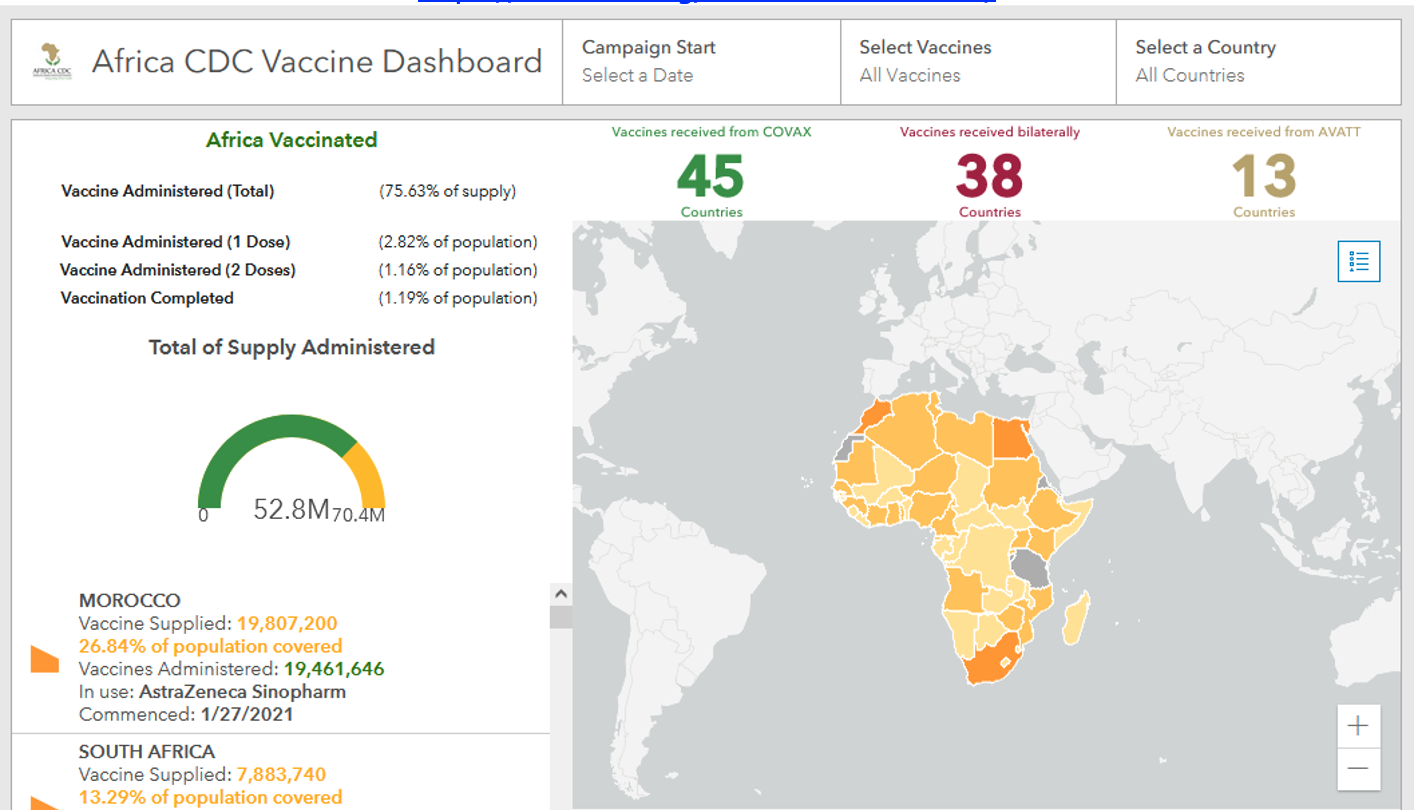Click the Africa CDC logo
Screen dimensions: 1422x810
point(52,61)
